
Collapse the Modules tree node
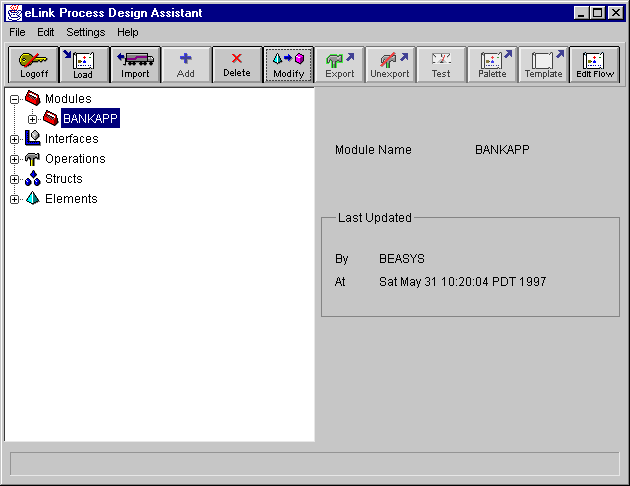click(14, 99)
